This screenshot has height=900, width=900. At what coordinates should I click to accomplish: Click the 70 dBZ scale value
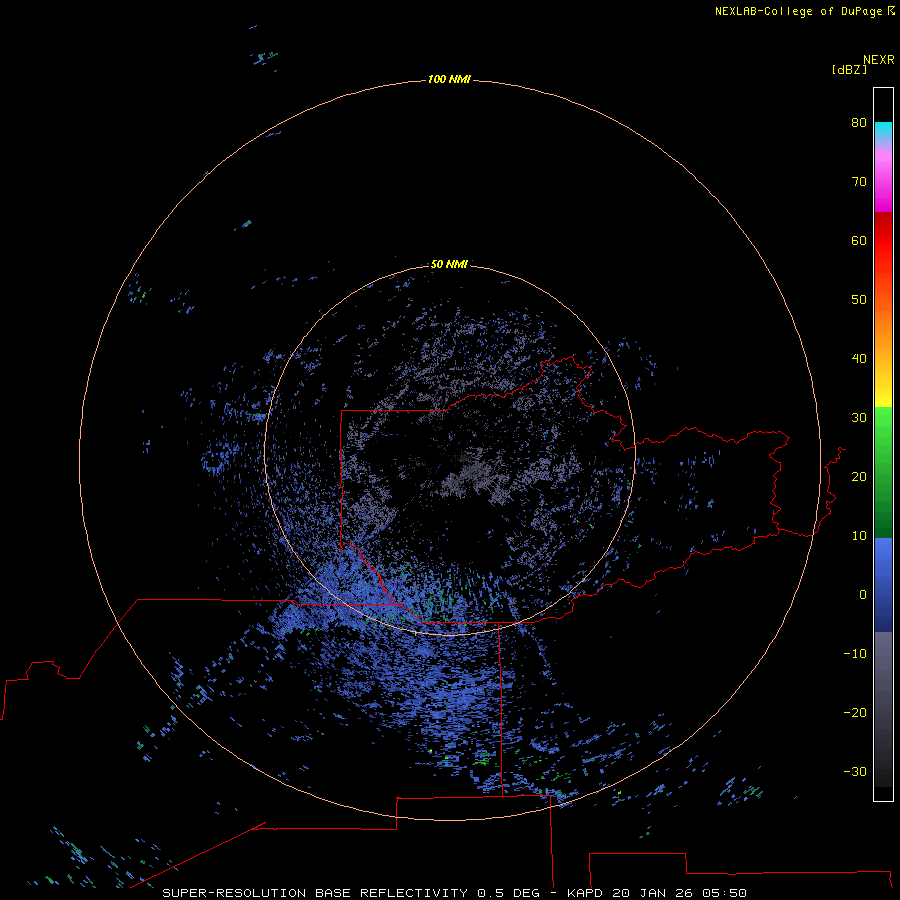click(859, 181)
